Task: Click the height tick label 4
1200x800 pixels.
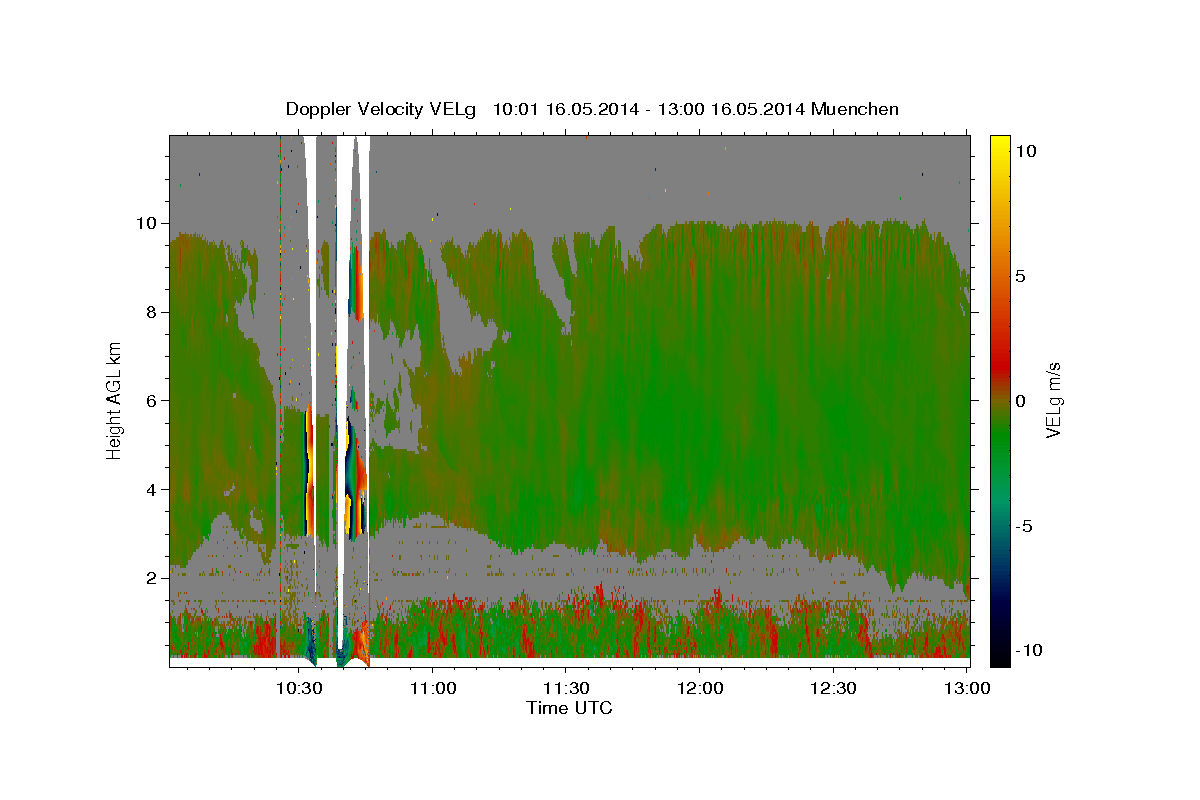Action: point(150,489)
